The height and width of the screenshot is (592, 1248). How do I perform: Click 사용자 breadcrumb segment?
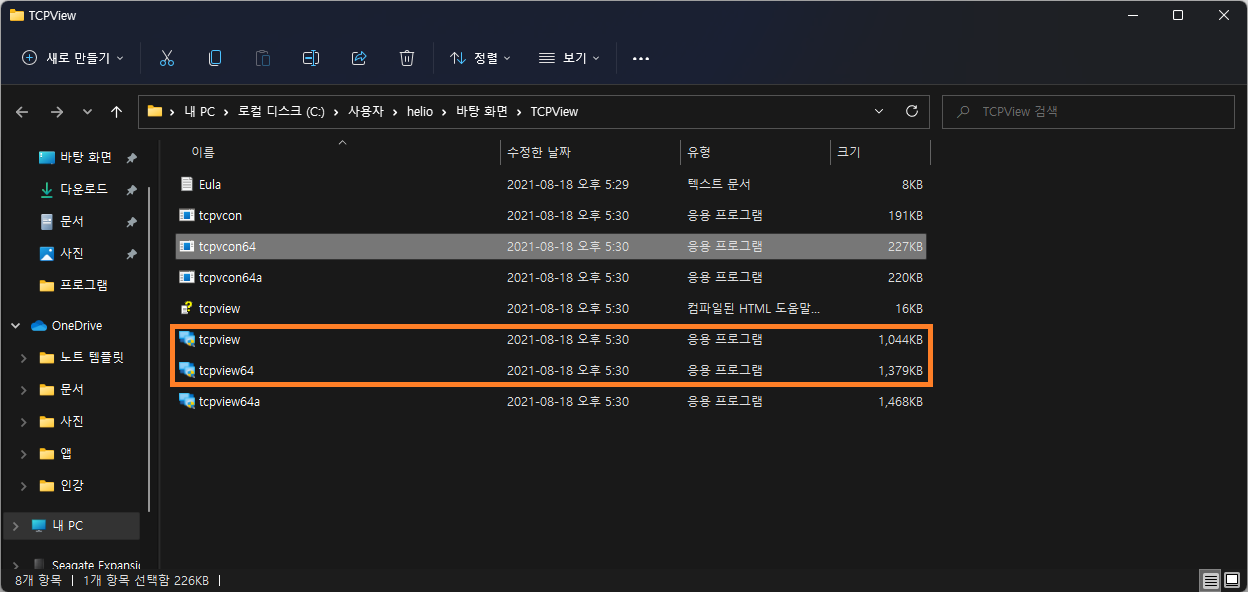click(365, 112)
